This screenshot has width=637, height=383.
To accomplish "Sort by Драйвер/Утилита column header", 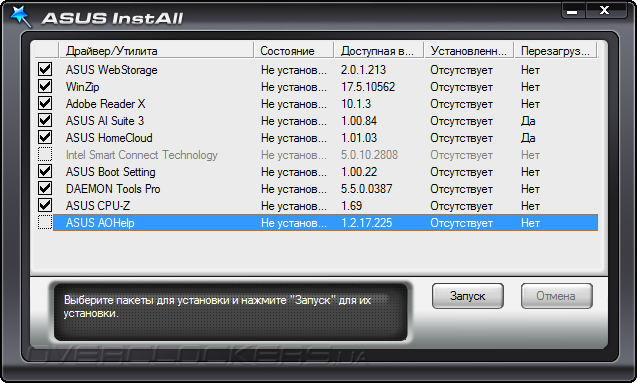I will pos(156,51).
